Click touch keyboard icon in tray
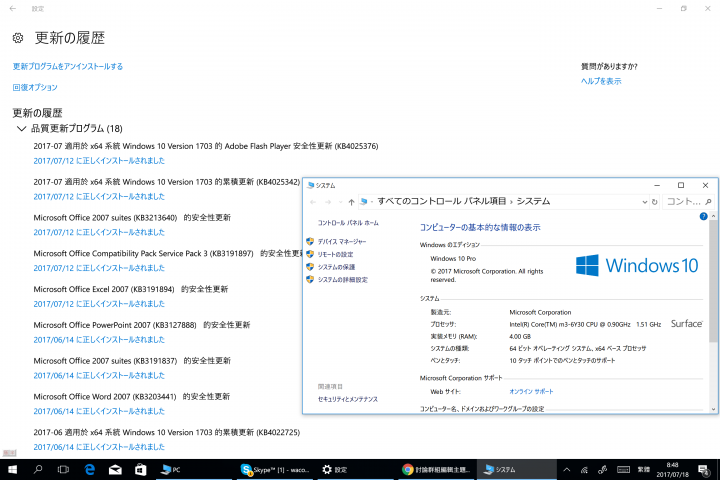 pyautogui.click(x=623, y=469)
